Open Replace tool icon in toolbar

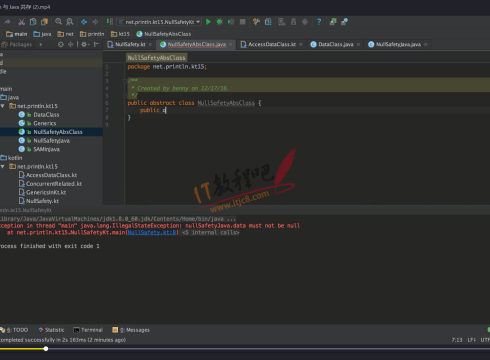70,22
